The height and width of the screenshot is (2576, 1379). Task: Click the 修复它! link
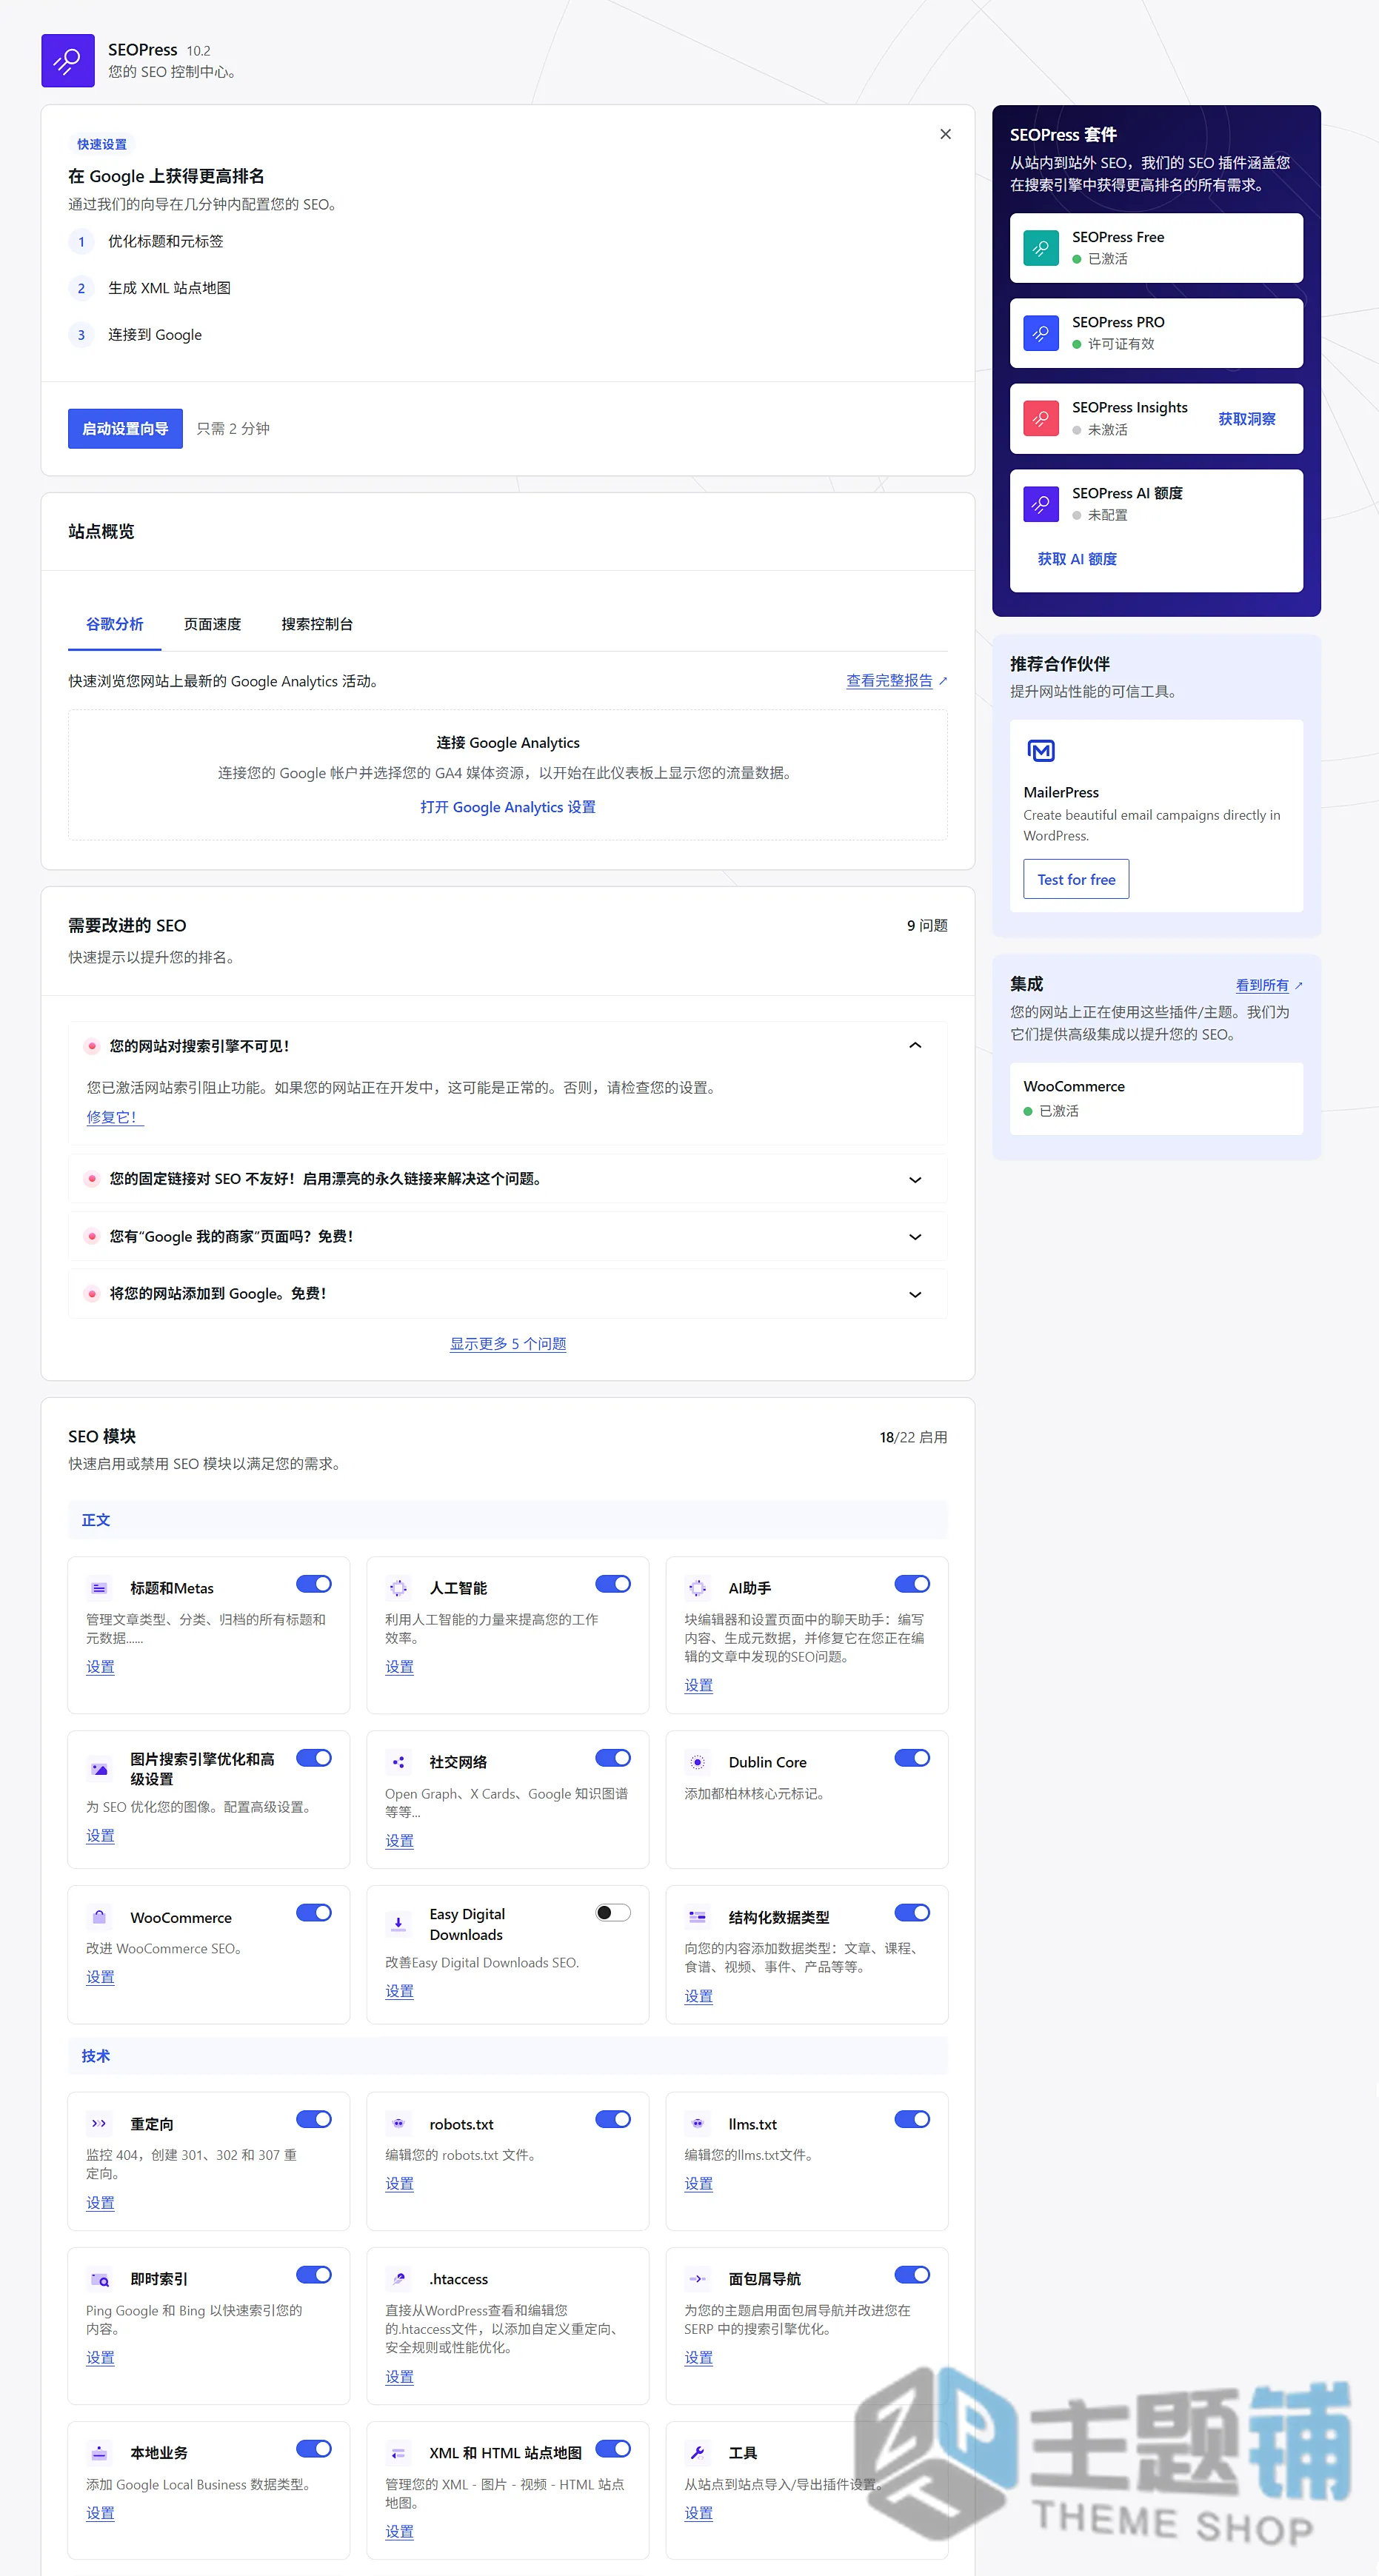pyautogui.click(x=115, y=1117)
